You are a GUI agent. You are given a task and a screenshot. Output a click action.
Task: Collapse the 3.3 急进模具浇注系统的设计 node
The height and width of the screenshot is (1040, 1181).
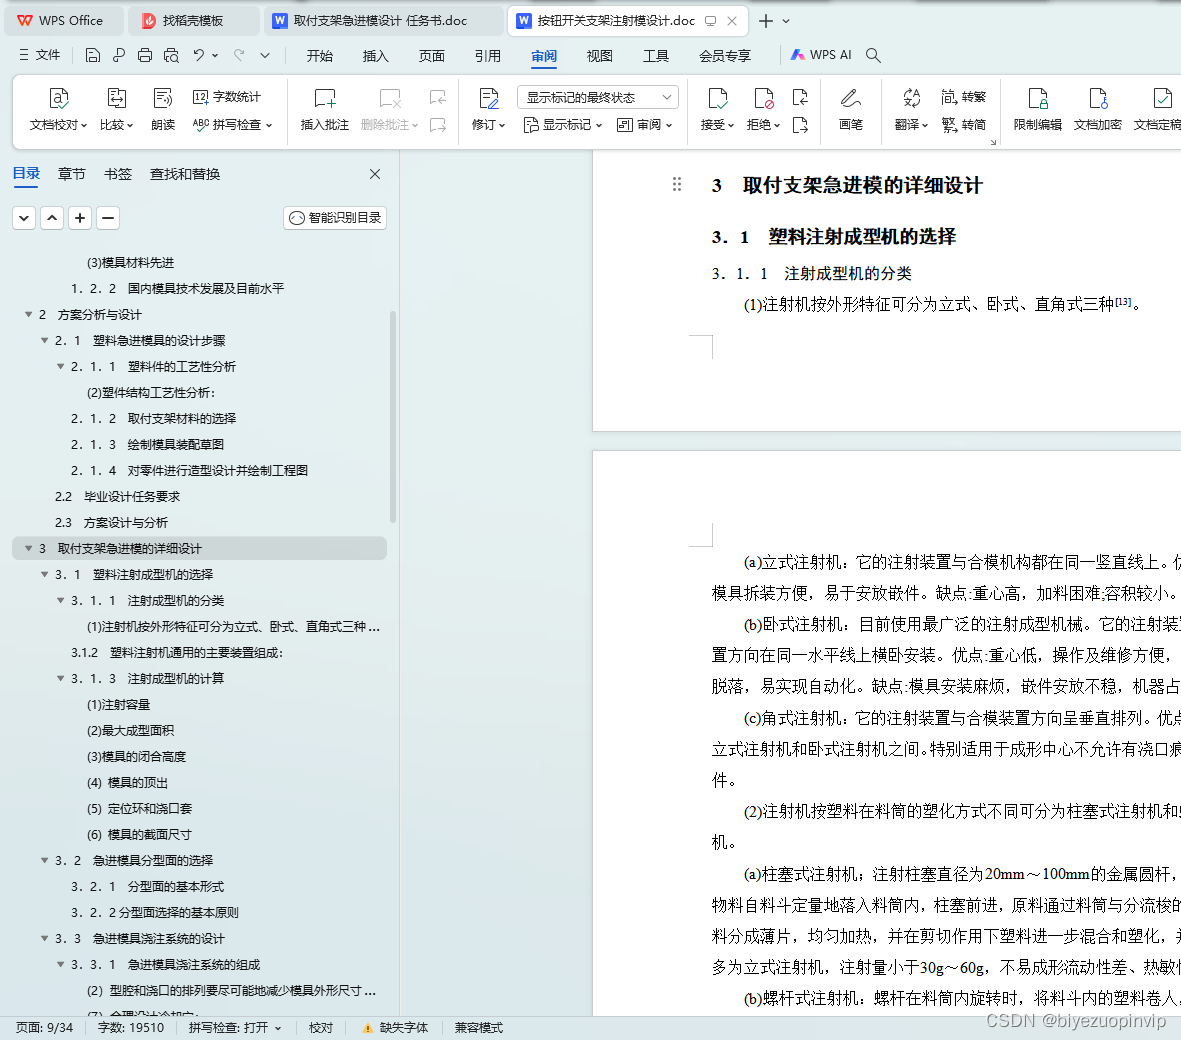[x=44, y=938]
